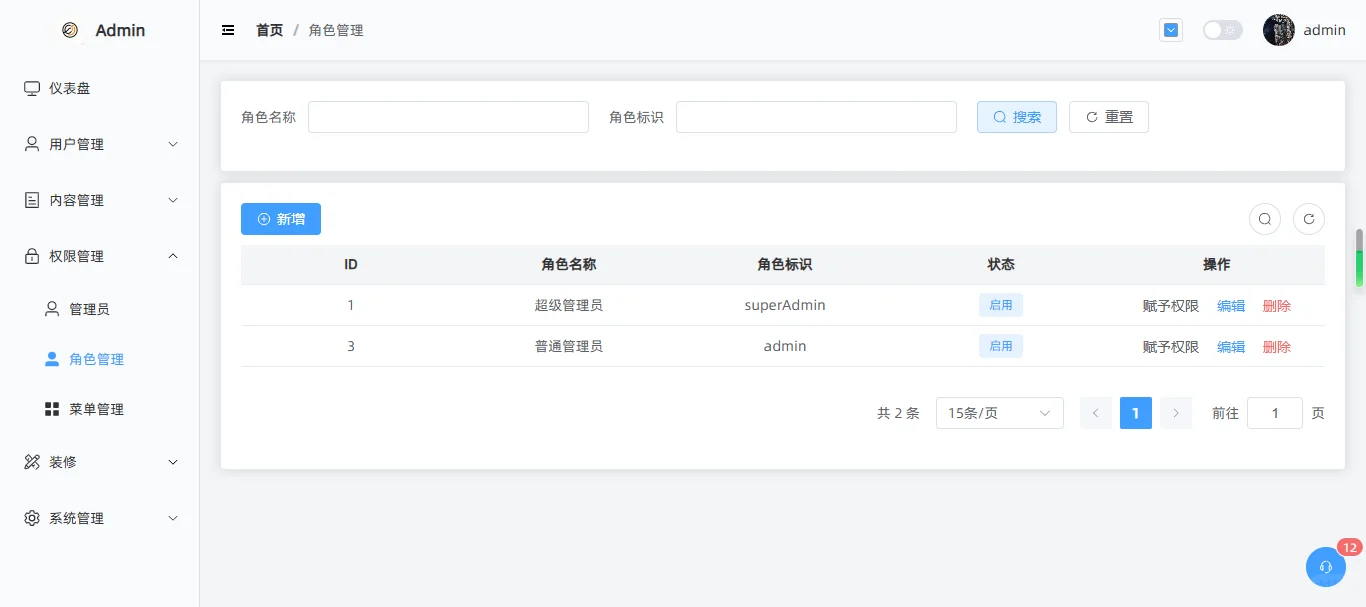Open the 15条/页 page size dropdown
Viewport: 1366px width, 607px height.
pyautogui.click(x=999, y=412)
